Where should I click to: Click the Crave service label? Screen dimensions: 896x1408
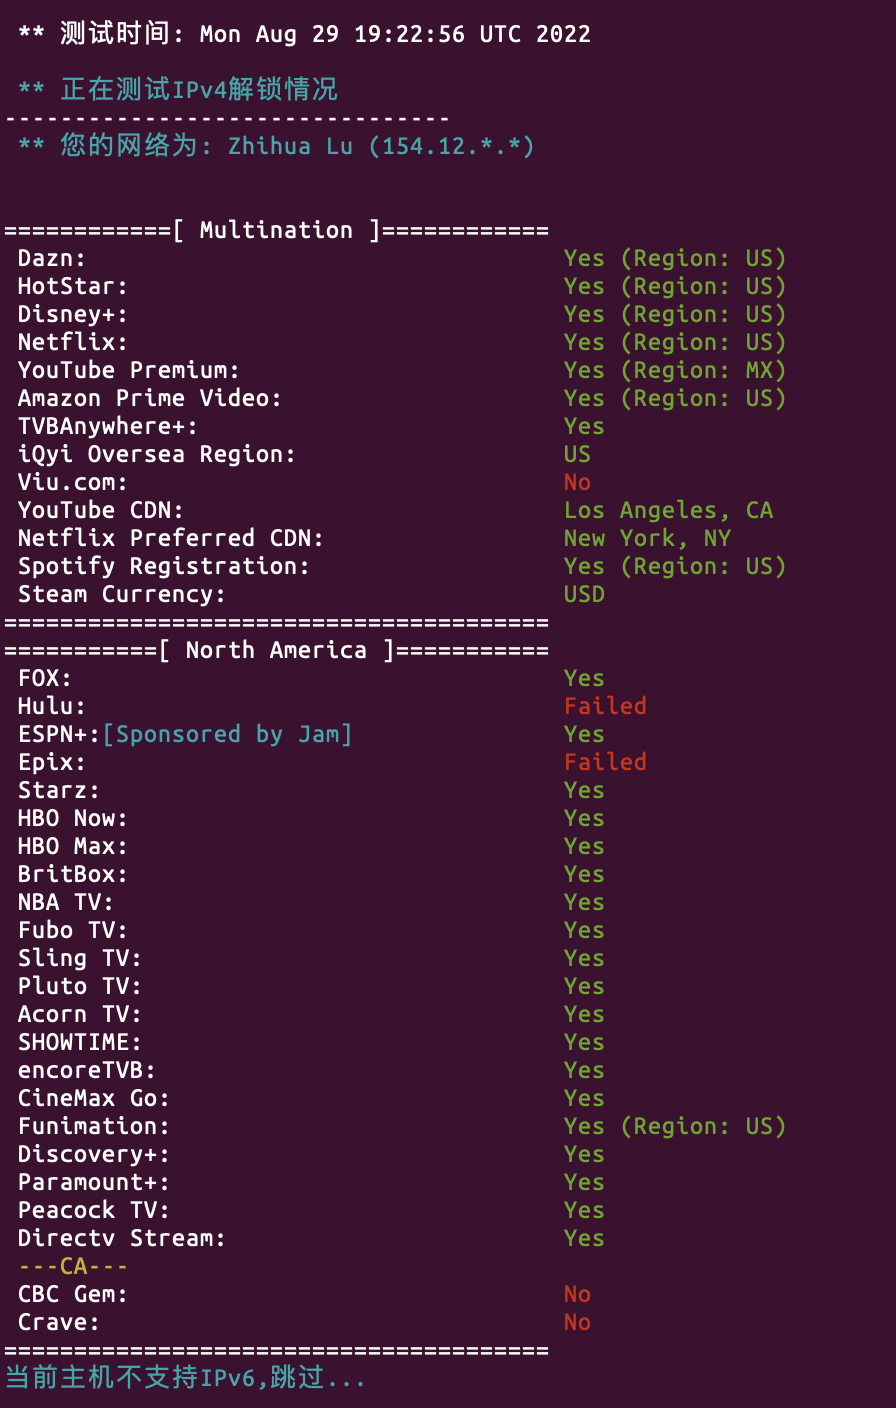pos(59,1322)
